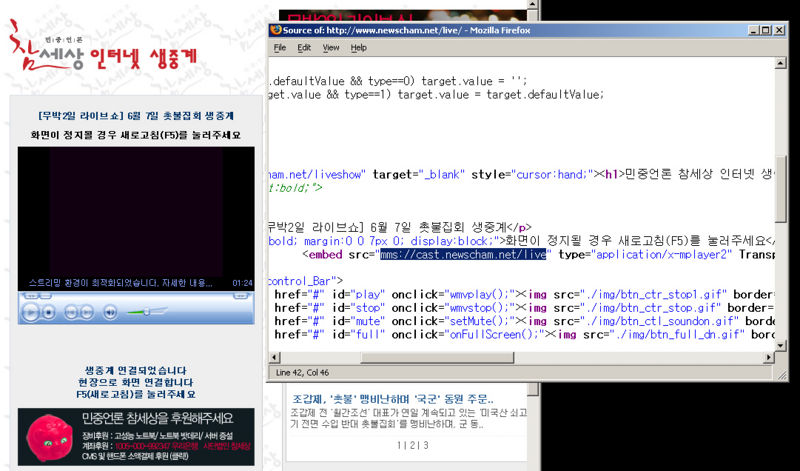Viewport: 800px width, 471px height.
Task: Click the horizontal scroll right arrow in source view
Action: [768, 357]
